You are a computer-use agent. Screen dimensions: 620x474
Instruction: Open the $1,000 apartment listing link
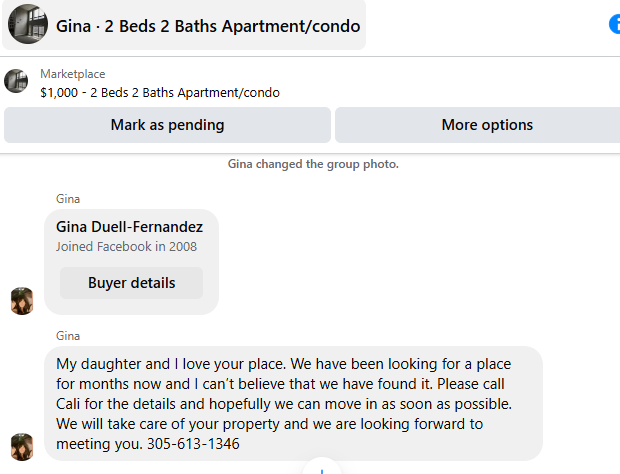click(160, 93)
